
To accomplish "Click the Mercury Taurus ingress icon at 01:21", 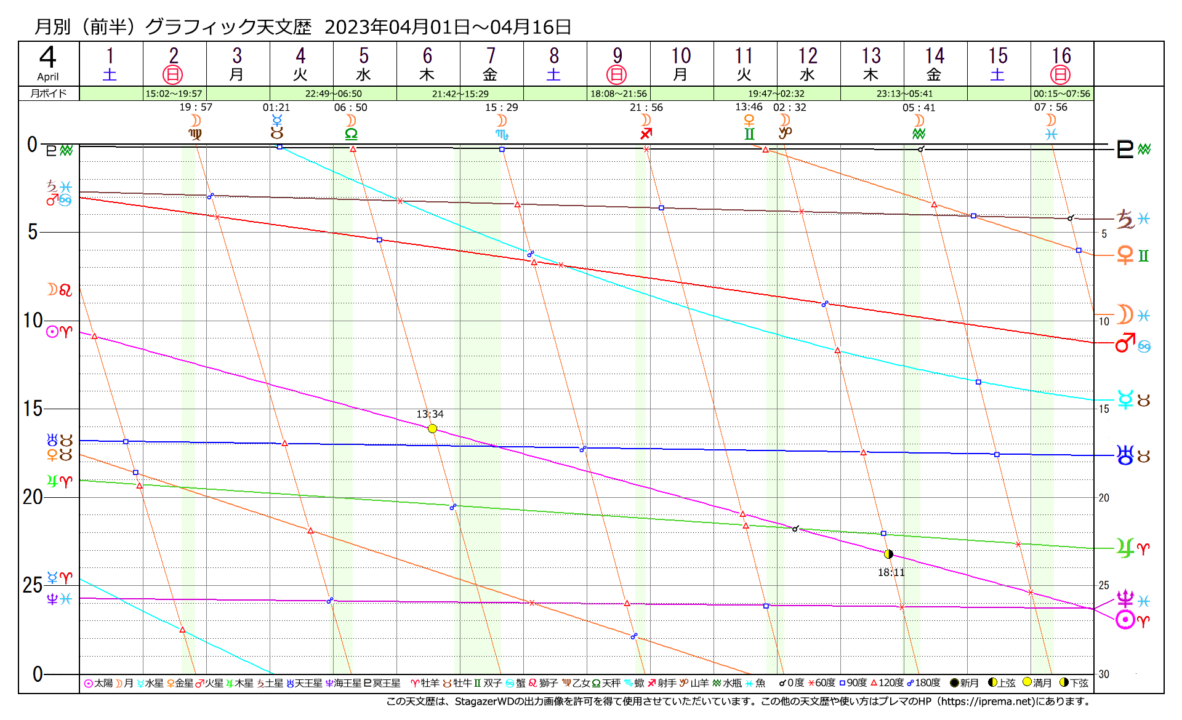I will tap(276, 125).
